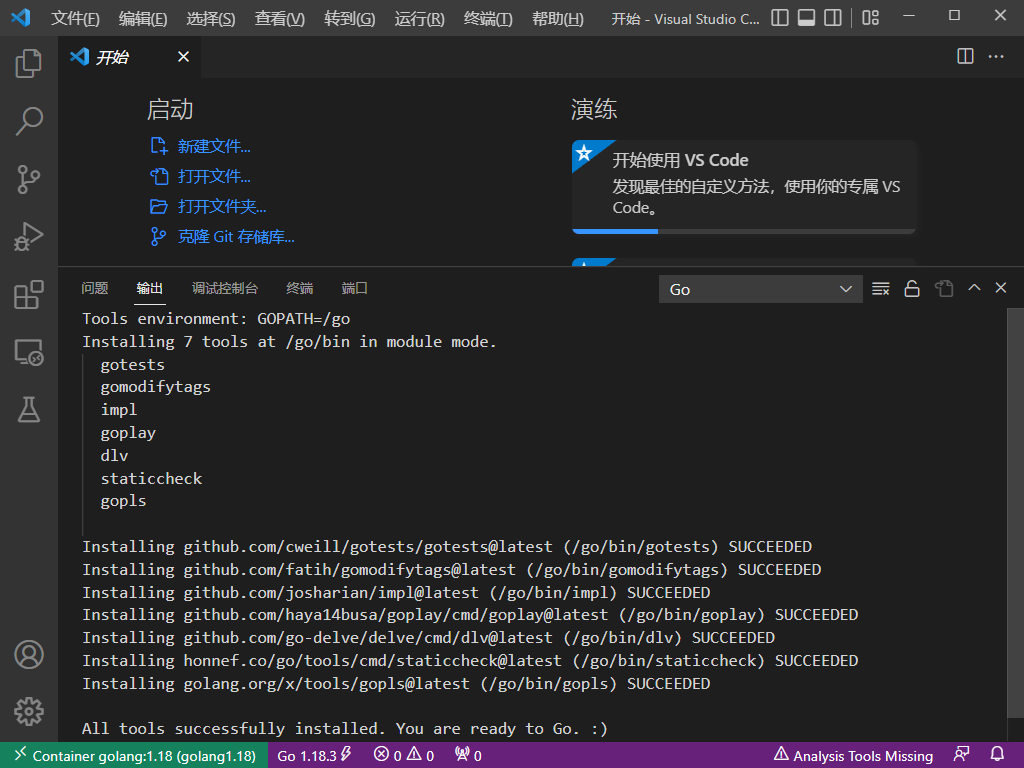Viewport: 1024px width, 768px height.
Task: Open the Manage gear settings menu
Action: (29, 711)
